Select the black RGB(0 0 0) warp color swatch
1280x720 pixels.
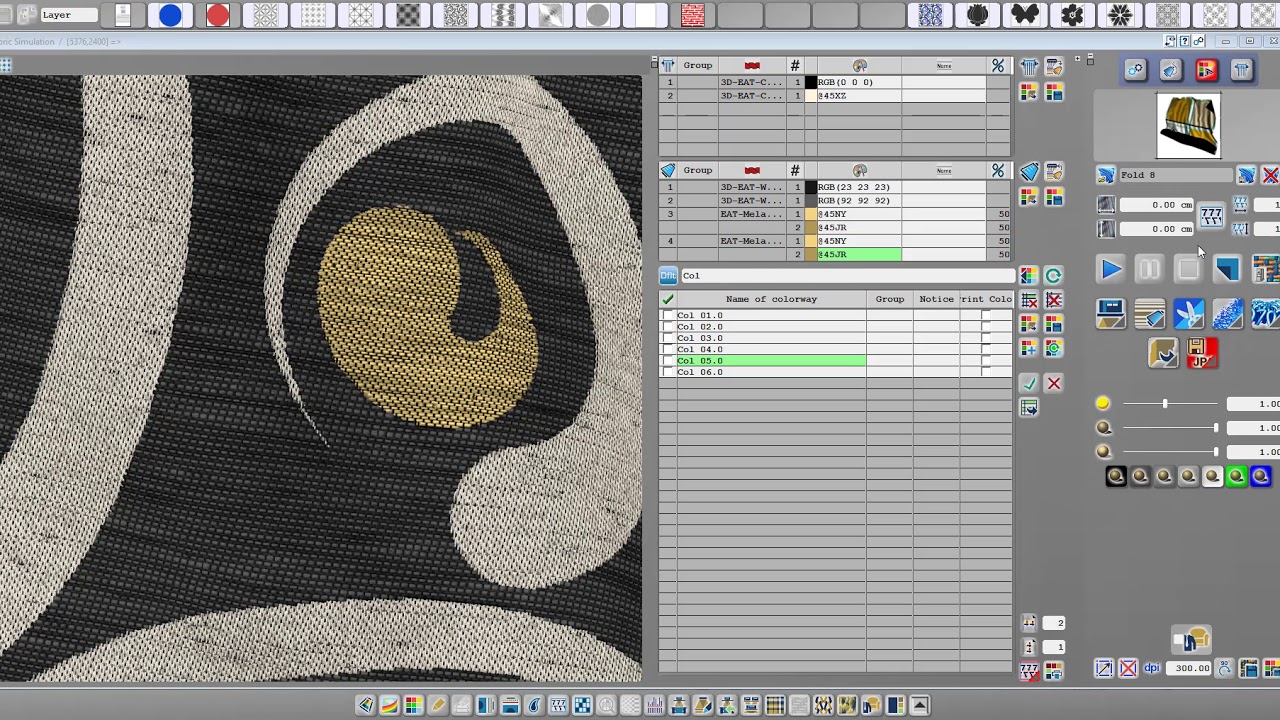(x=810, y=82)
